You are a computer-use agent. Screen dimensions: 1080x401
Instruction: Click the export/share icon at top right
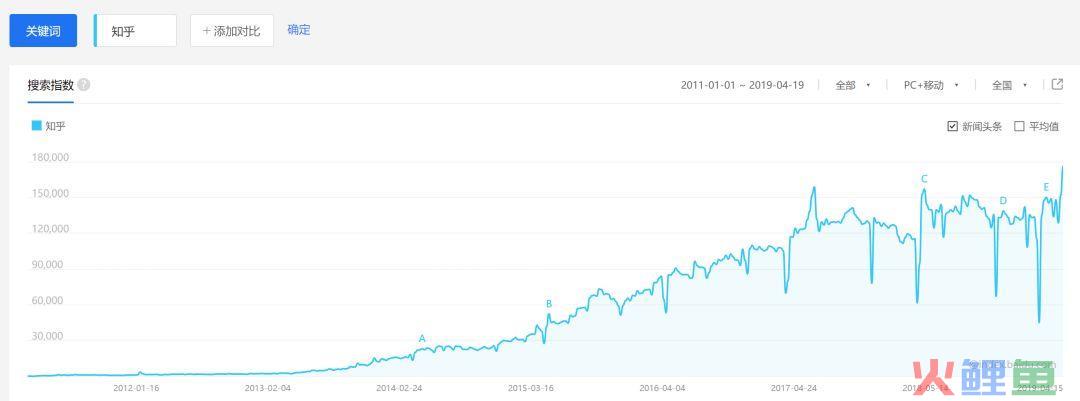pos(1057,85)
